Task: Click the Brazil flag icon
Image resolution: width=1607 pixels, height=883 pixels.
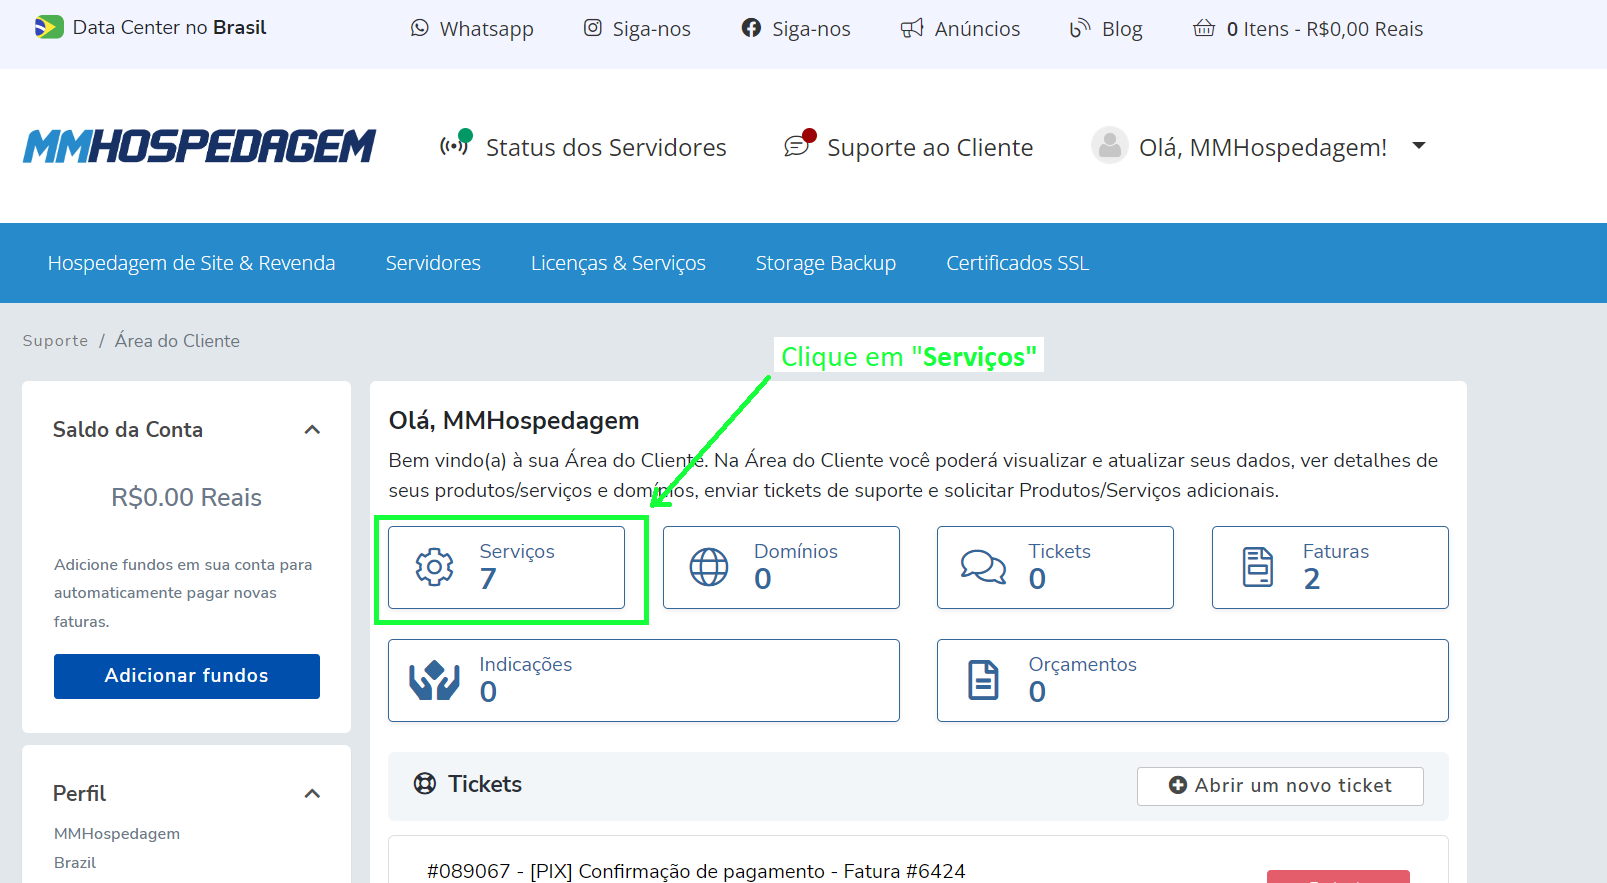Action: (x=48, y=27)
